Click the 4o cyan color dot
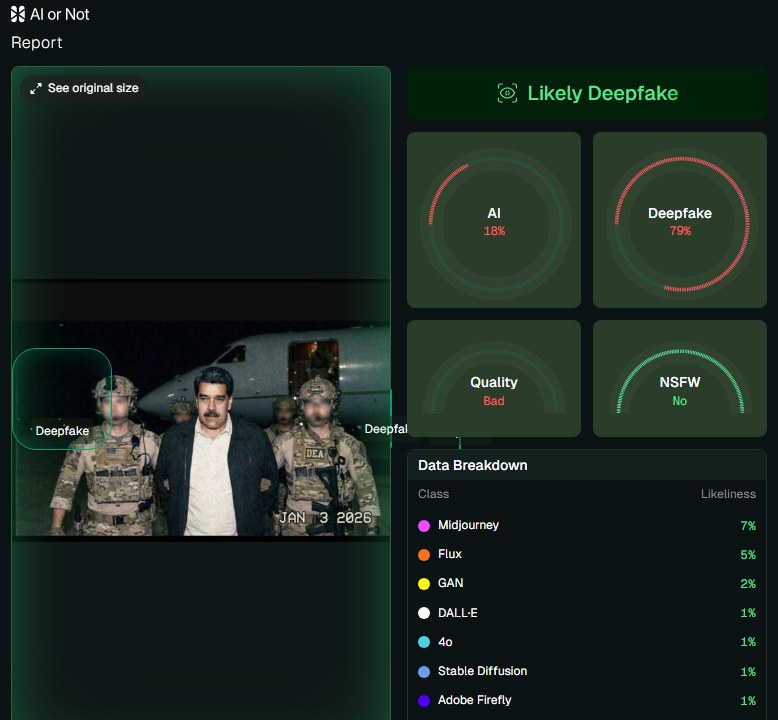Screen dimensions: 778x720 [x=424, y=642]
